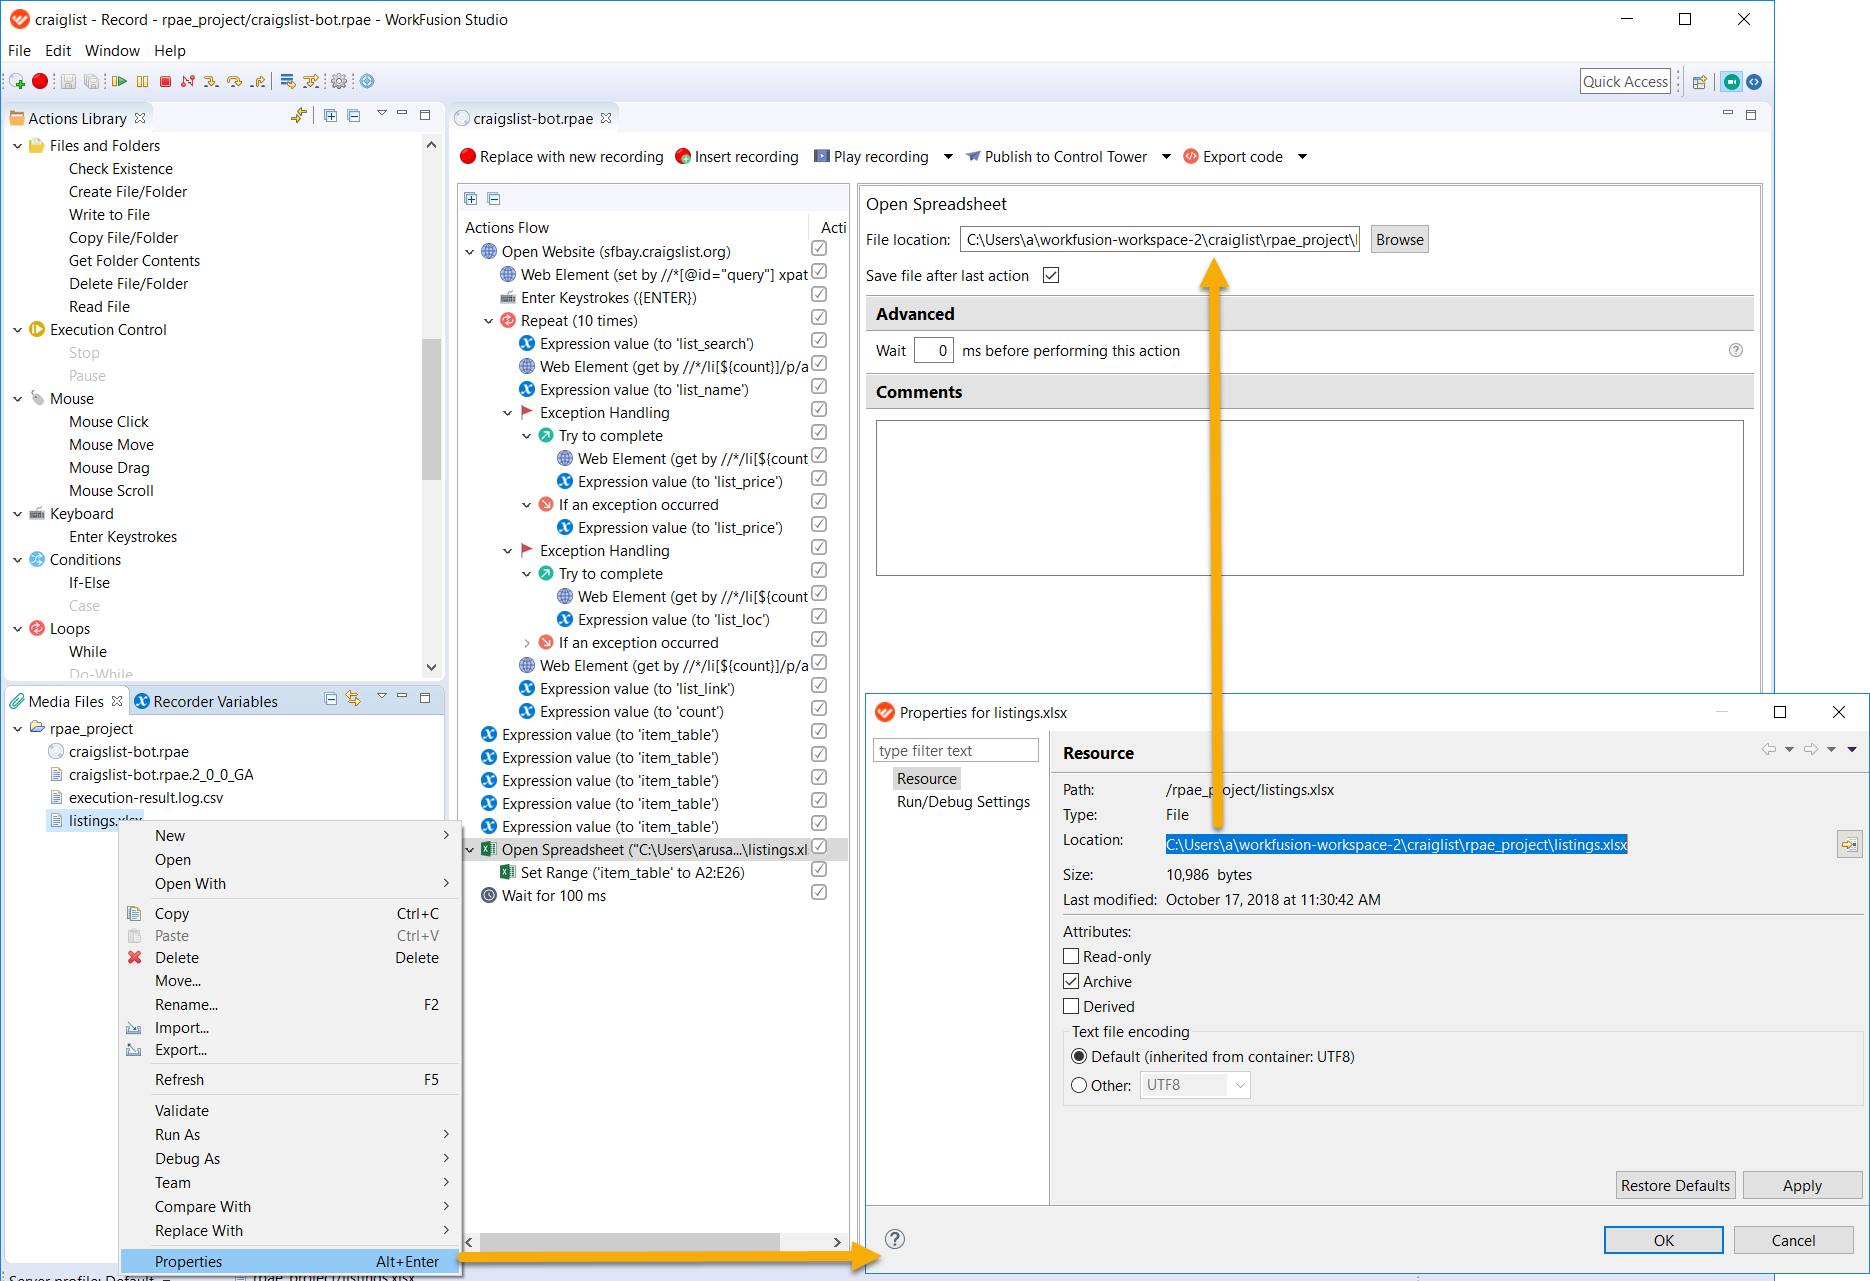The height and width of the screenshot is (1281, 1870).
Task: Click OK in the Properties dialog
Action: (1663, 1240)
